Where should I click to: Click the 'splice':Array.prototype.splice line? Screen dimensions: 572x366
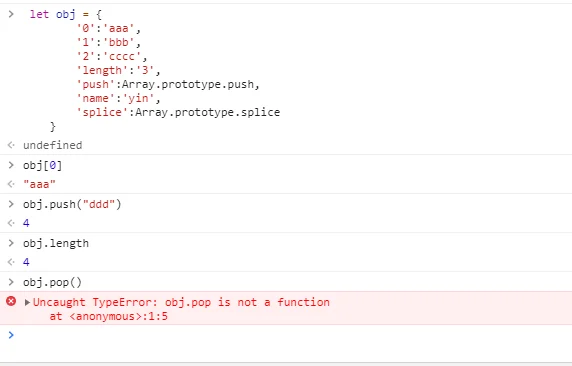(x=178, y=112)
